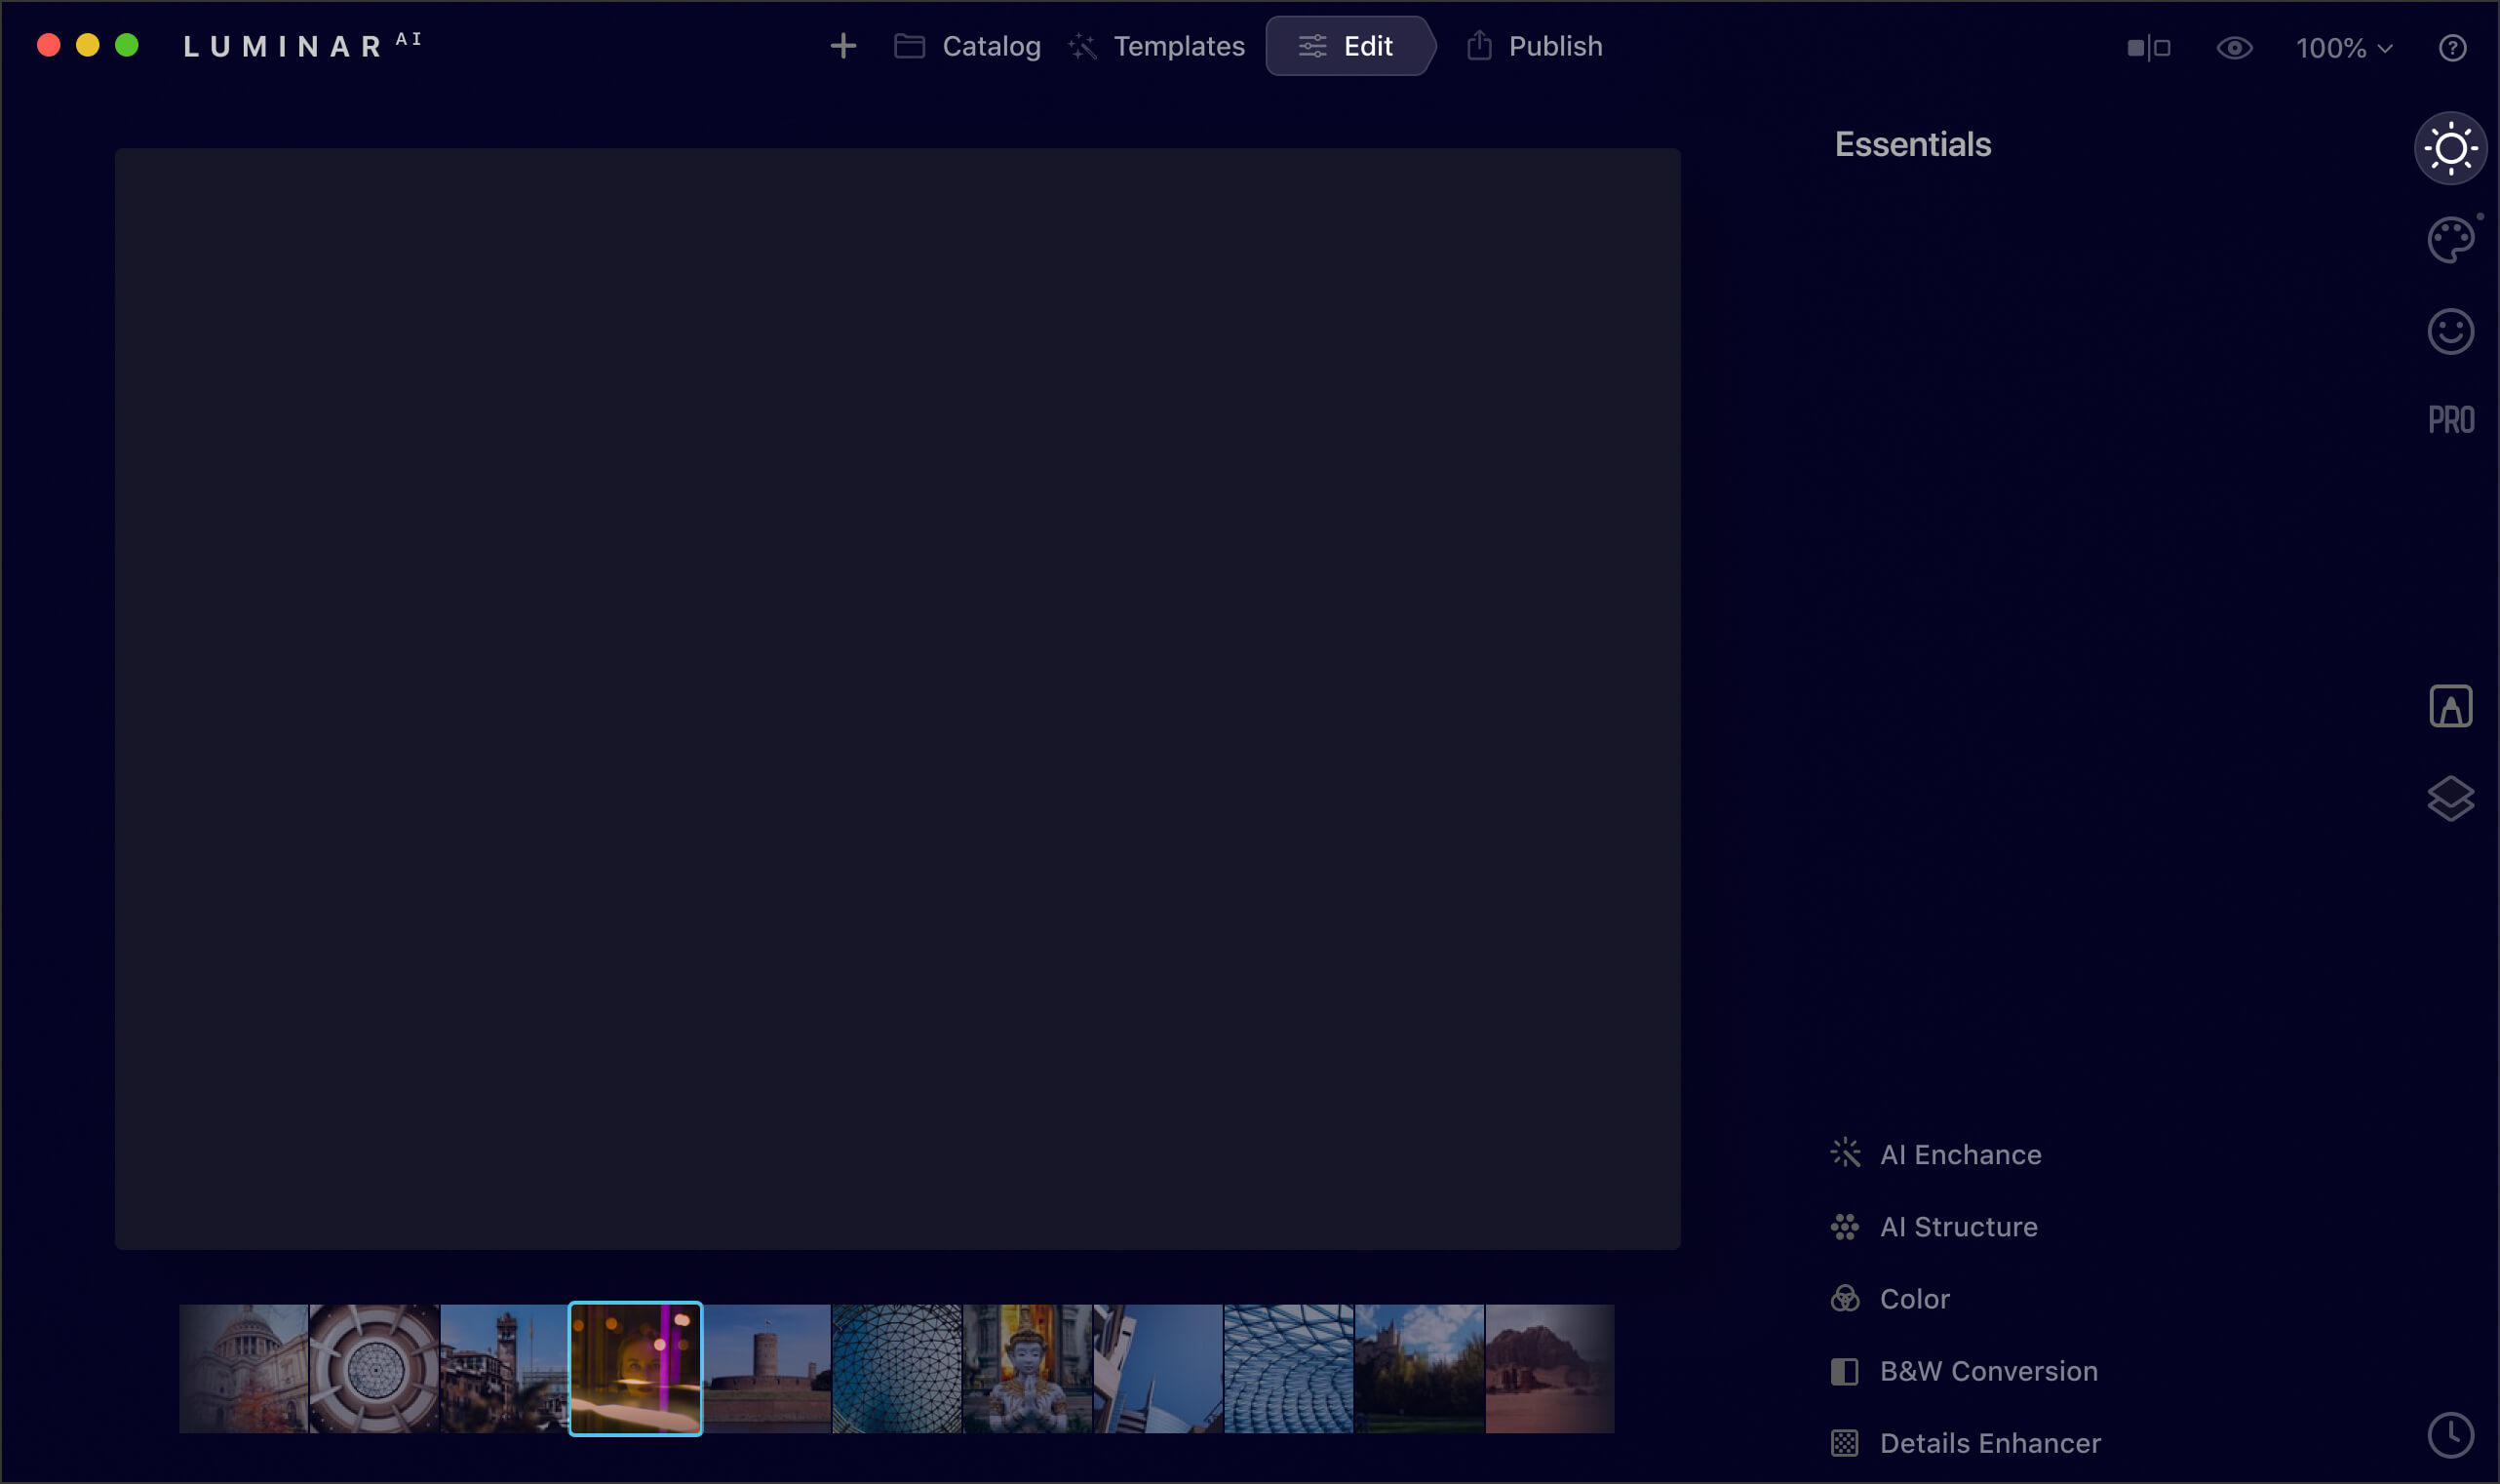Viewport: 2500px width, 1484px height.
Task: Toggle the before/after comparison view
Action: pos(2150,47)
